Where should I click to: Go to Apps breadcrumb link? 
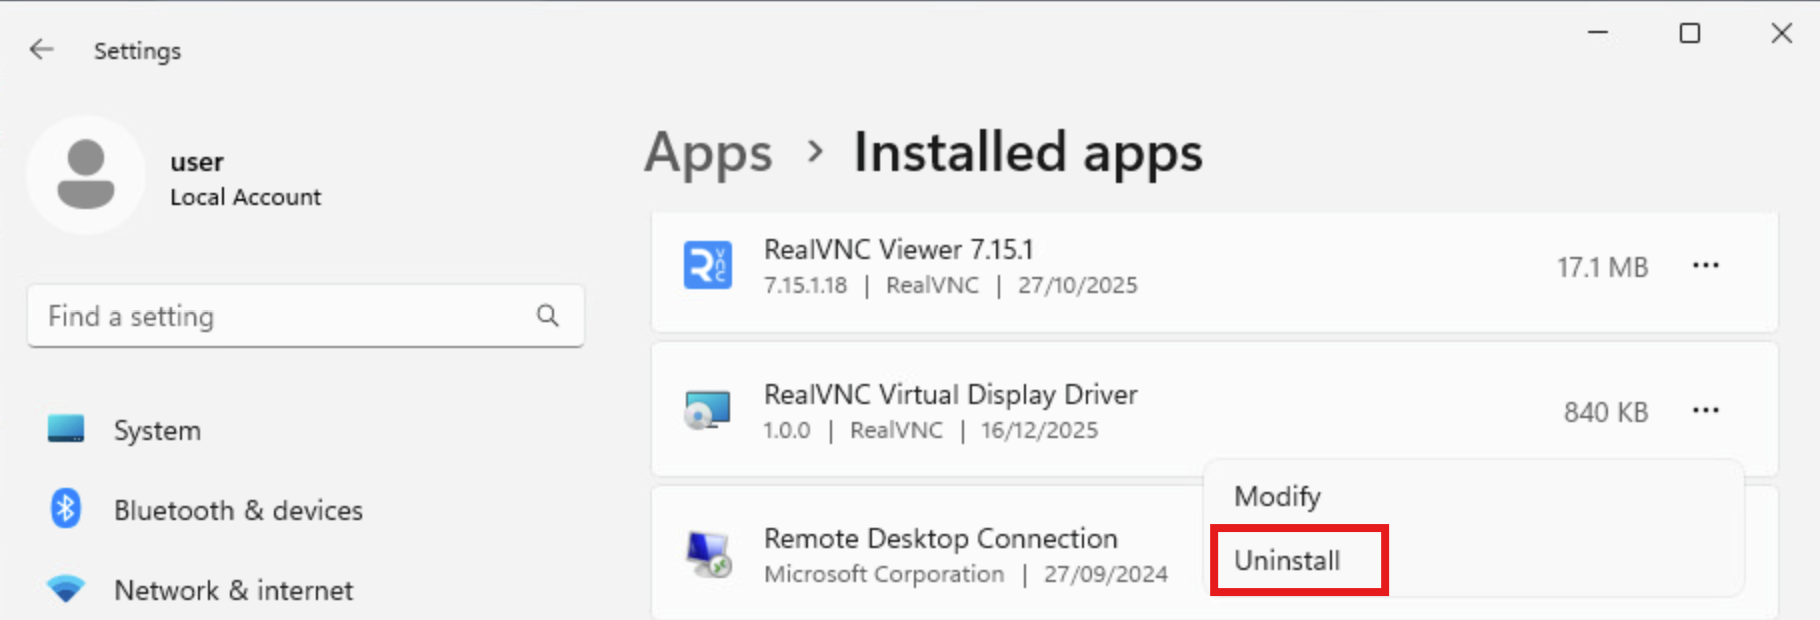pos(708,154)
